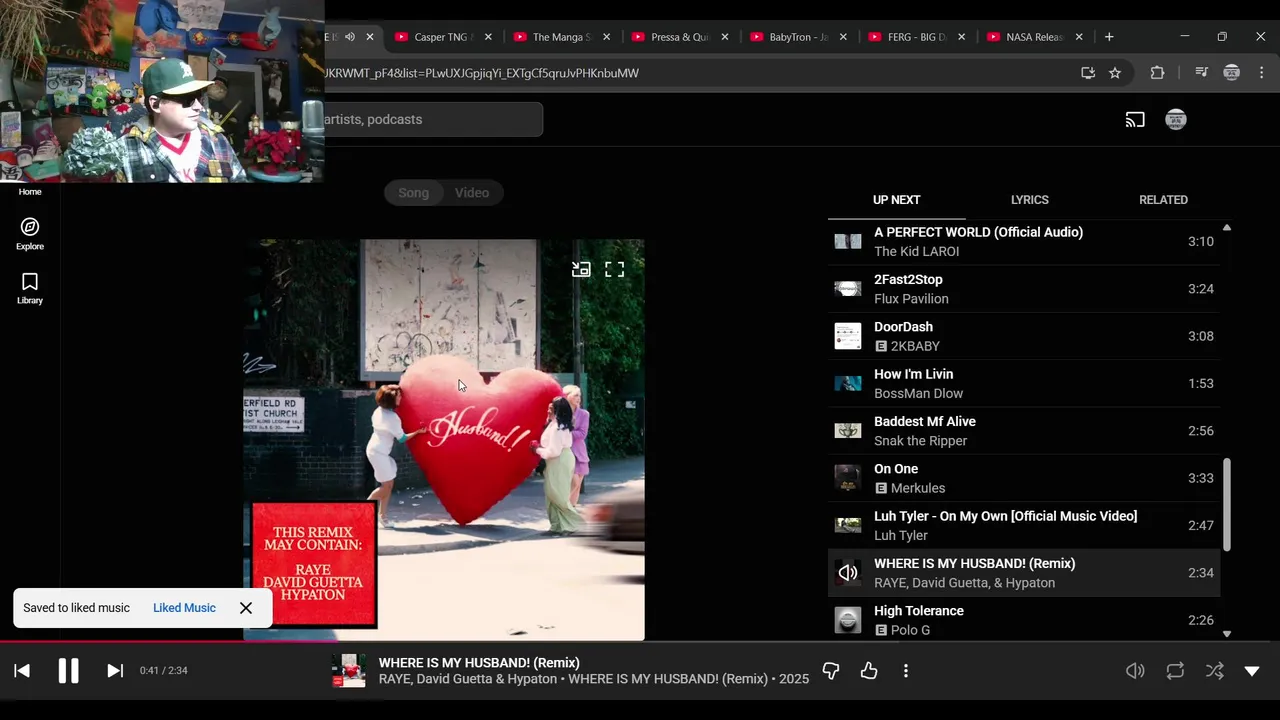The height and width of the screenshot is (720, 1280).
Task: Open the Liked Music link in toast
Action: (x=184, y=608)
